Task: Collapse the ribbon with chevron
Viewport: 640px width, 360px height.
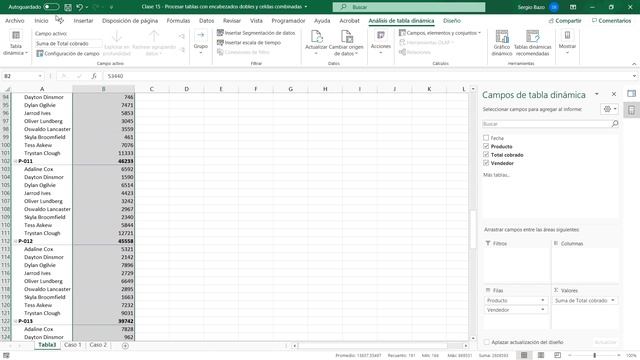Action: tap(634, 64)
